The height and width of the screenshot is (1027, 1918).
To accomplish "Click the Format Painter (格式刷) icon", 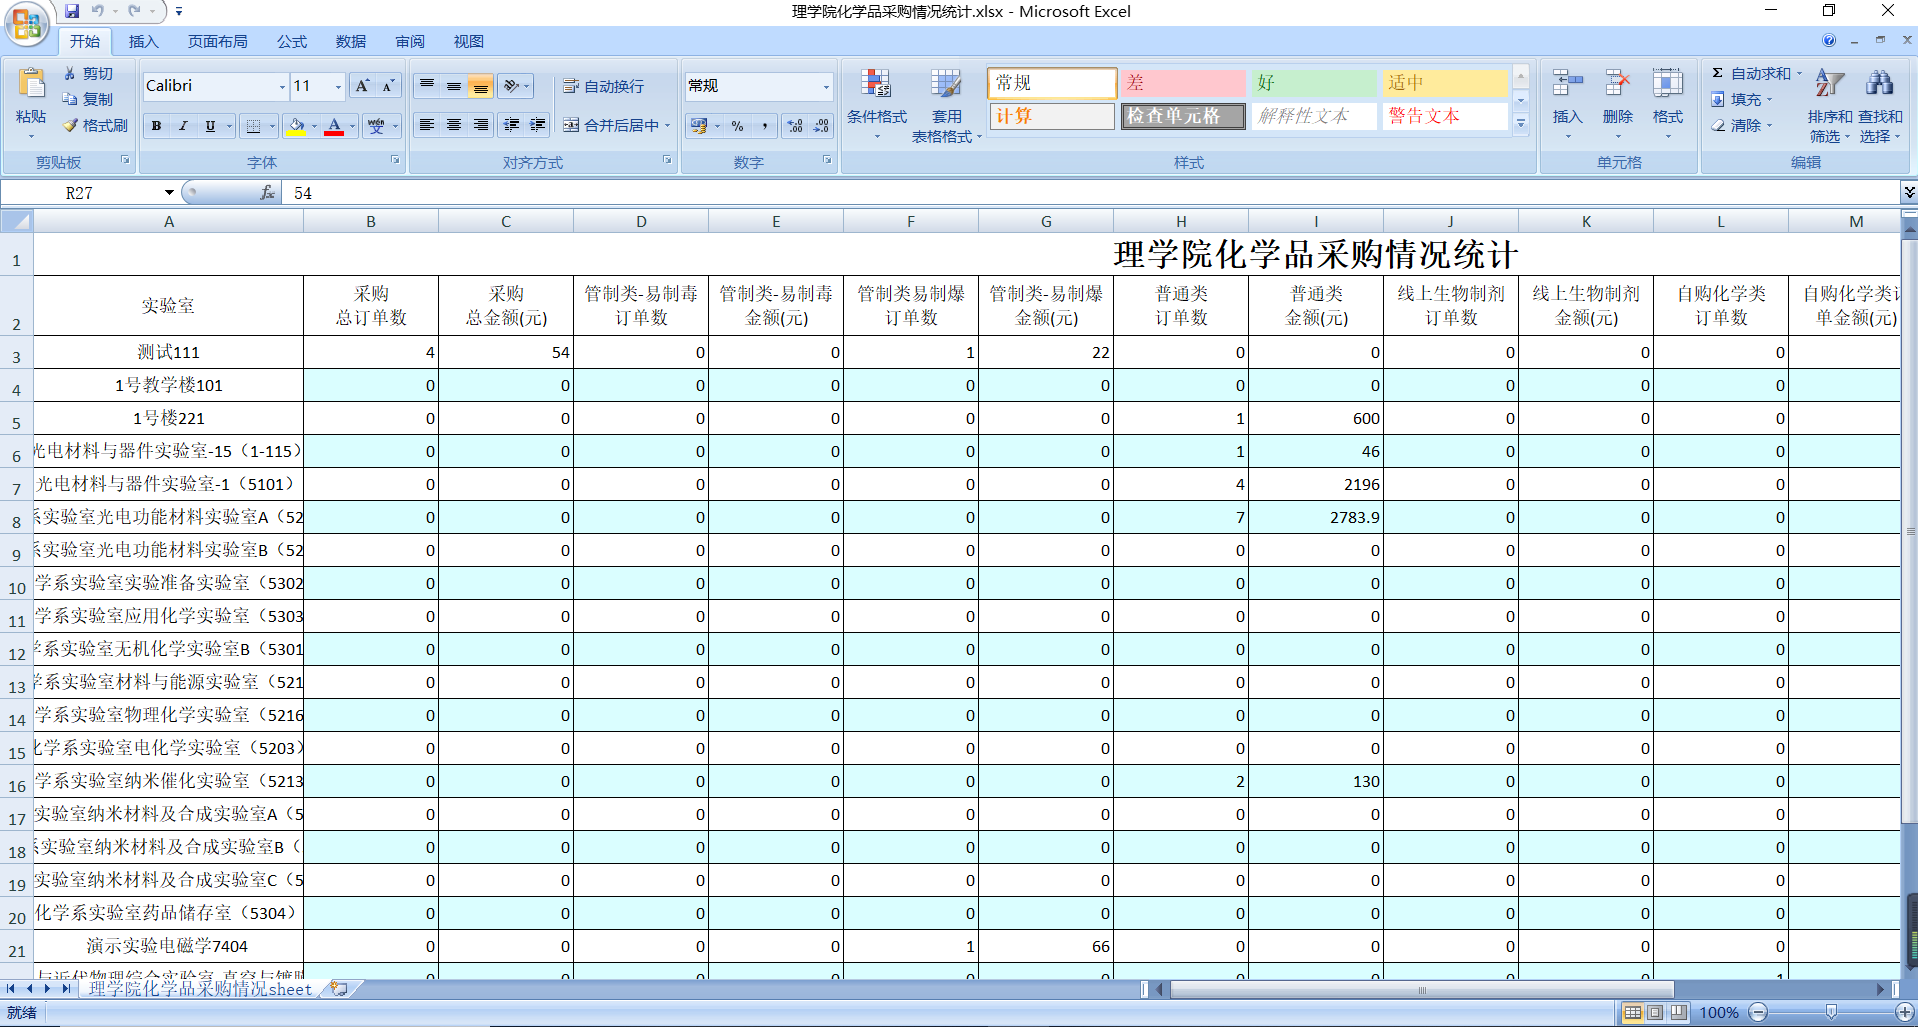I will pos(71,126).
